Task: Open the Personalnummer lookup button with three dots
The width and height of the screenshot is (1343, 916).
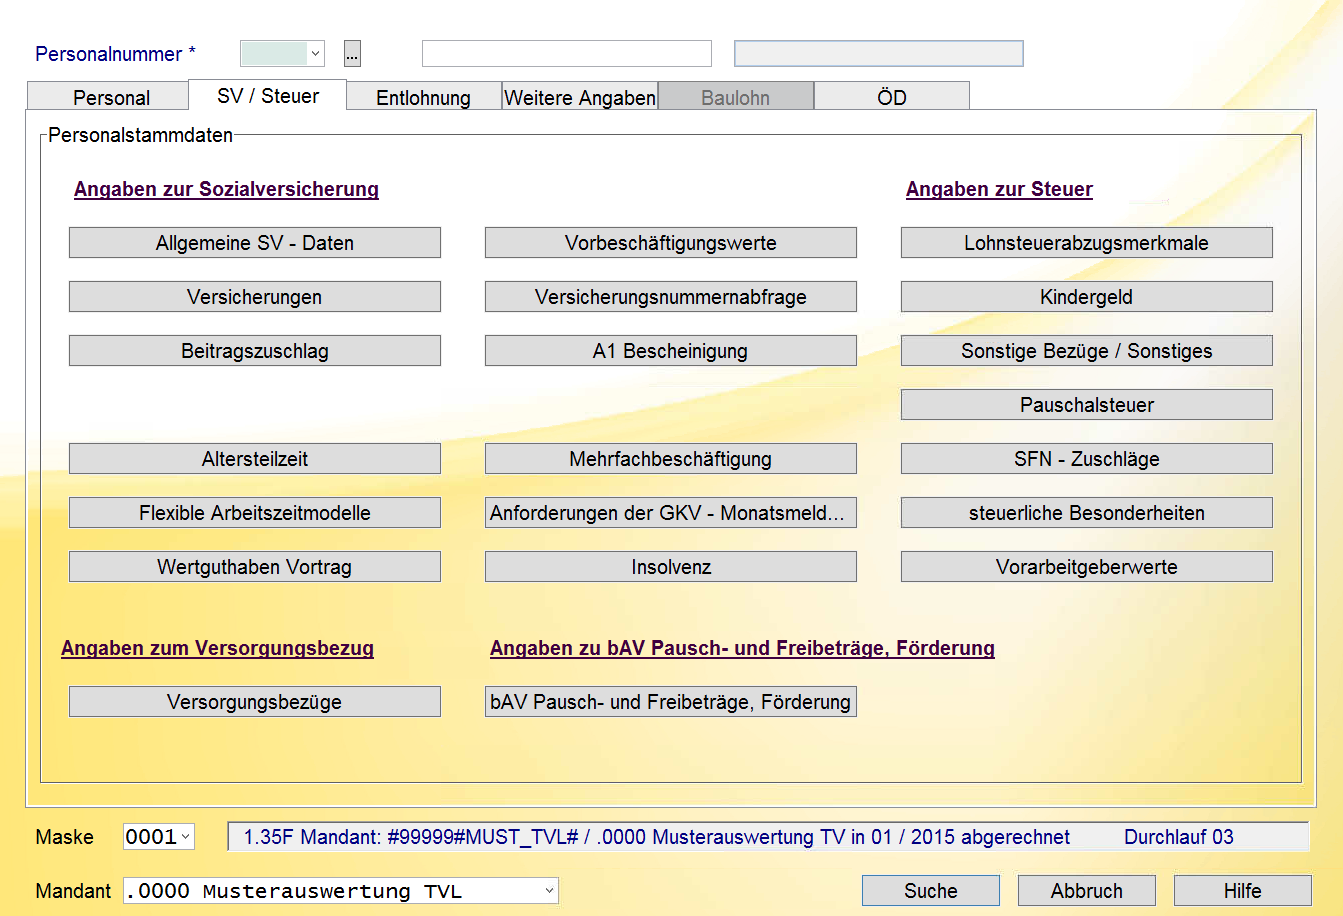Action: (x=352, y=53)
